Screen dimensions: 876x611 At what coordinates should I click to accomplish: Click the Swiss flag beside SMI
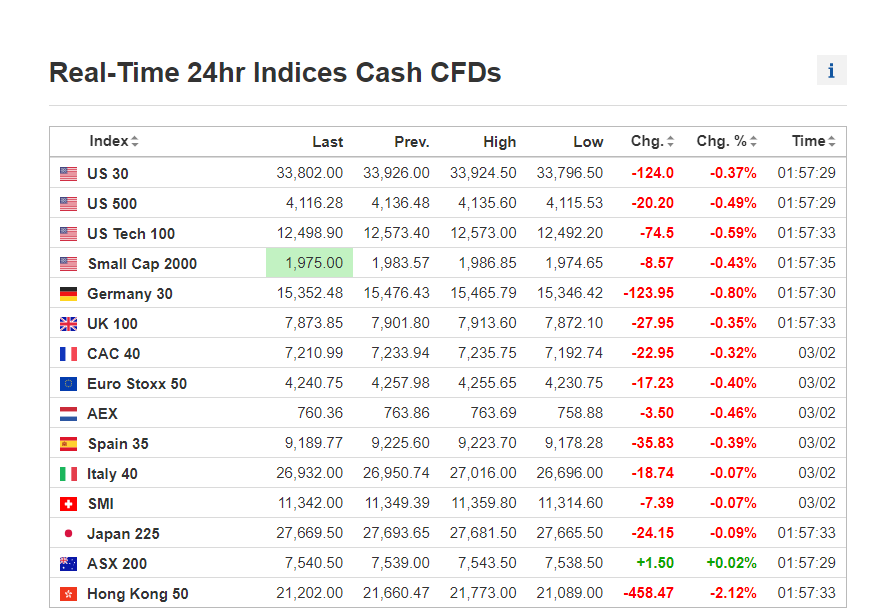tap(68, 504)
